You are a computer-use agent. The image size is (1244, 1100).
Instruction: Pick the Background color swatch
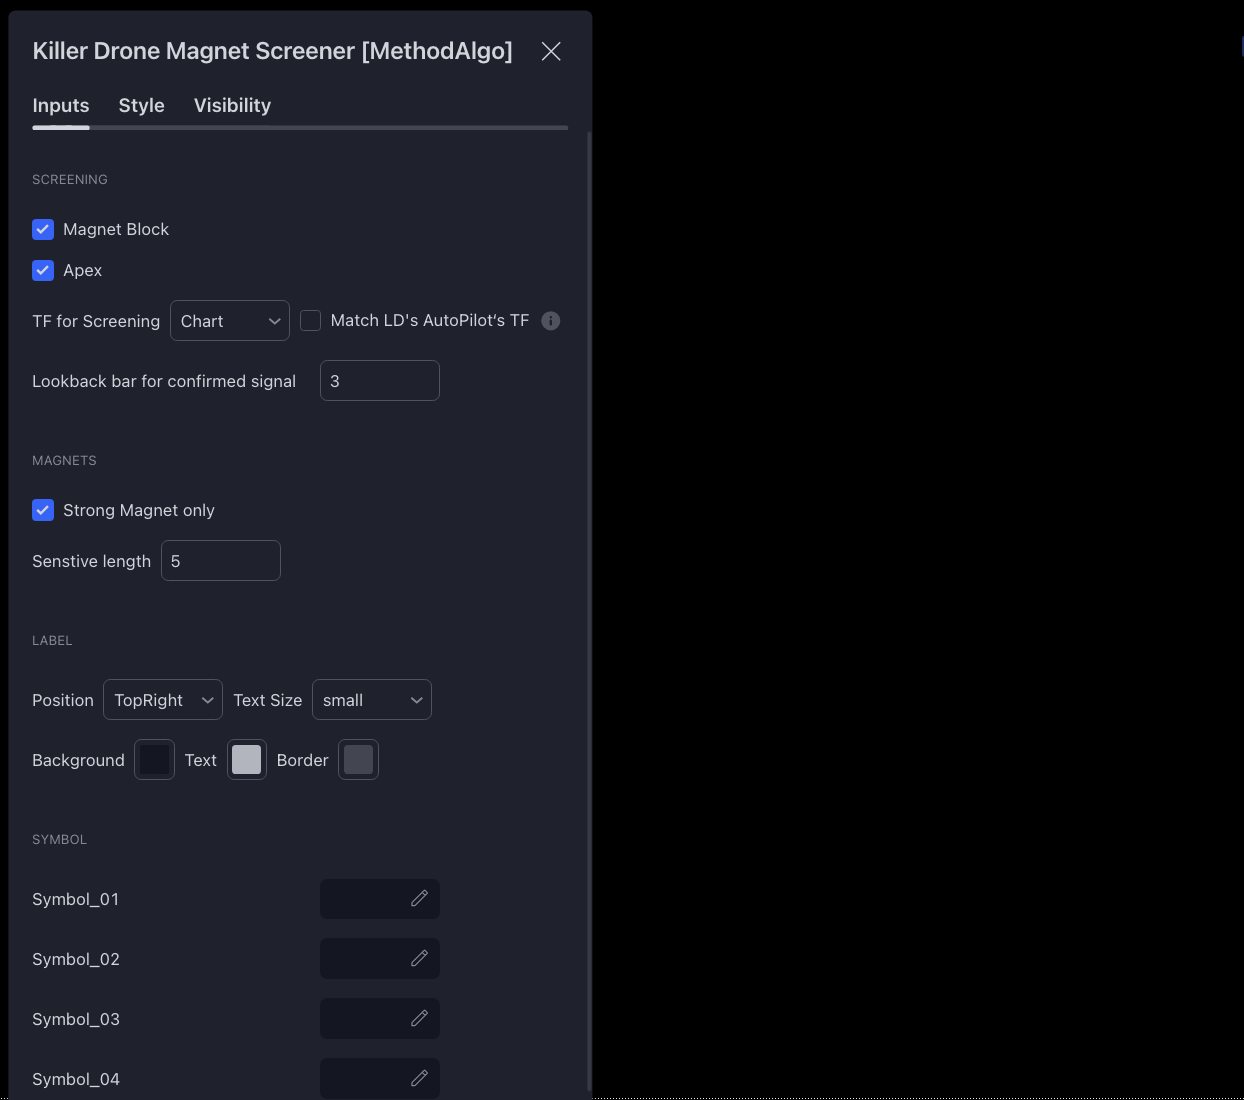(155, 760)
